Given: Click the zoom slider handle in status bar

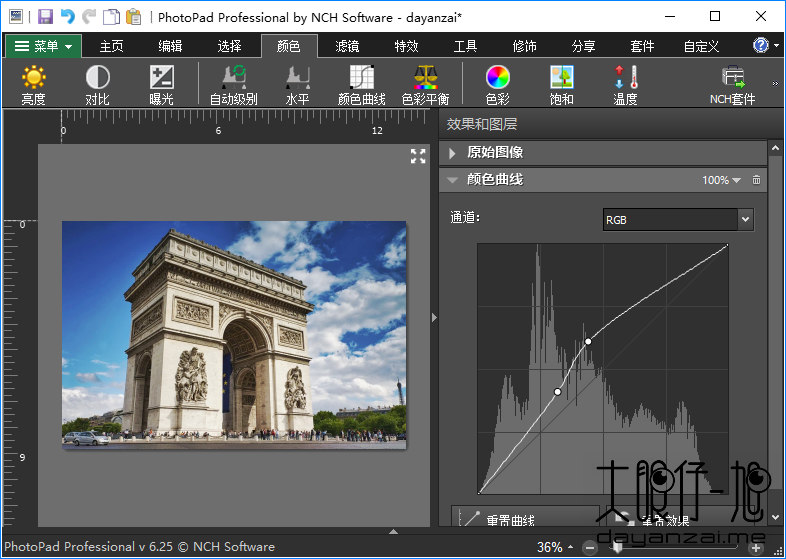Looking at the screenshot, I should click(618, 548).
